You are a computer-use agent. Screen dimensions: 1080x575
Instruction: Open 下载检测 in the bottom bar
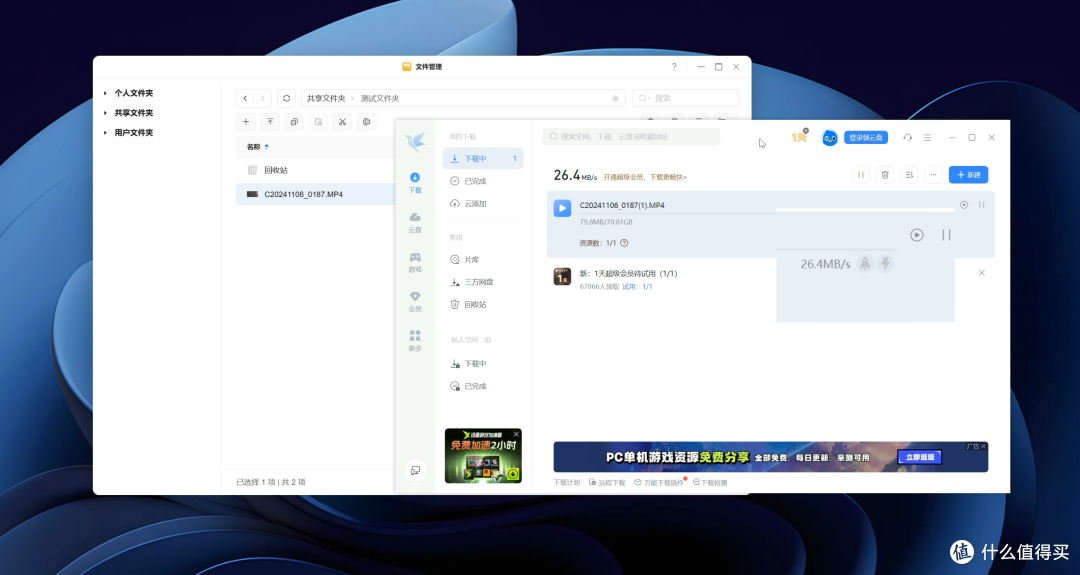tap(710, 483)
